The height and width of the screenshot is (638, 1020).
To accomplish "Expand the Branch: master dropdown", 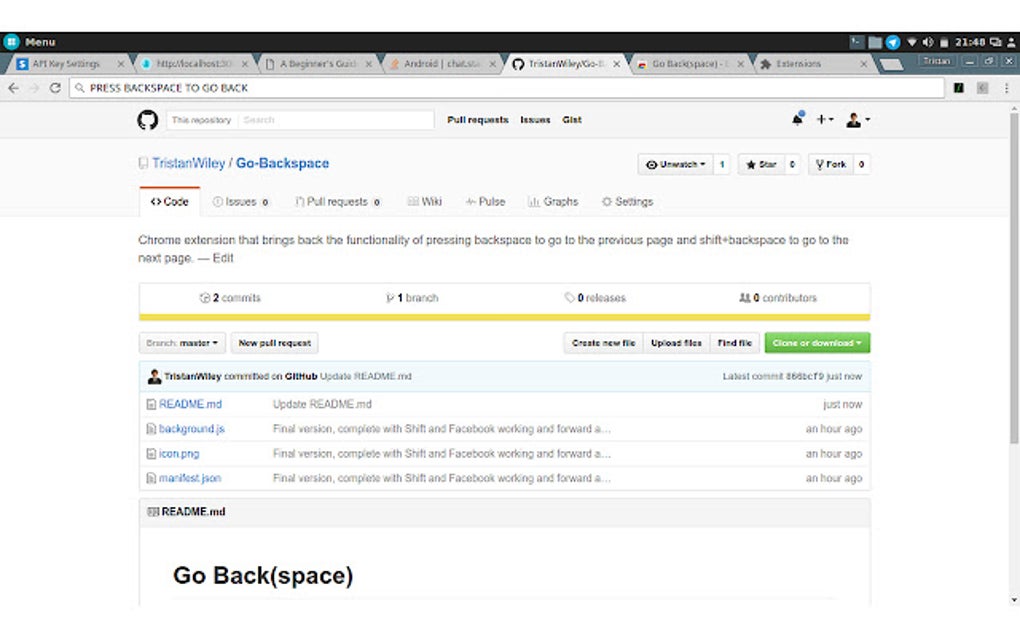I will tap(182, 343).
